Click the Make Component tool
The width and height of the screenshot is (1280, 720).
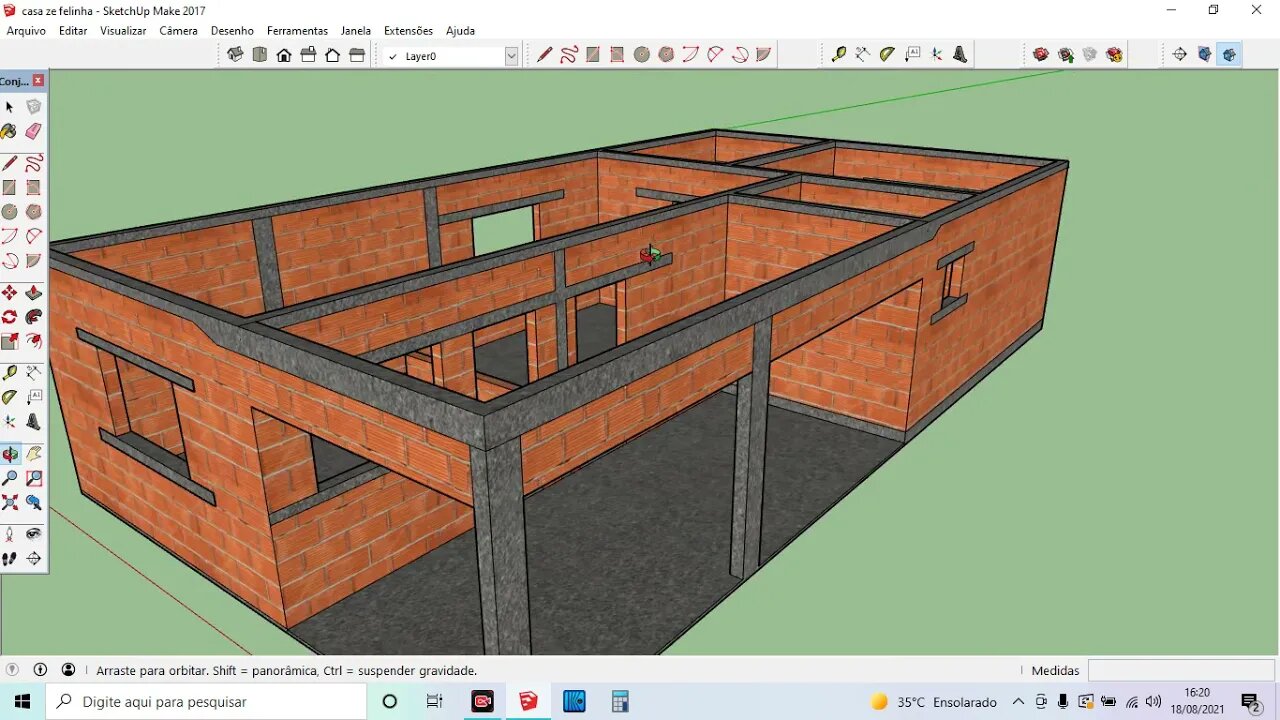point(34,107)
